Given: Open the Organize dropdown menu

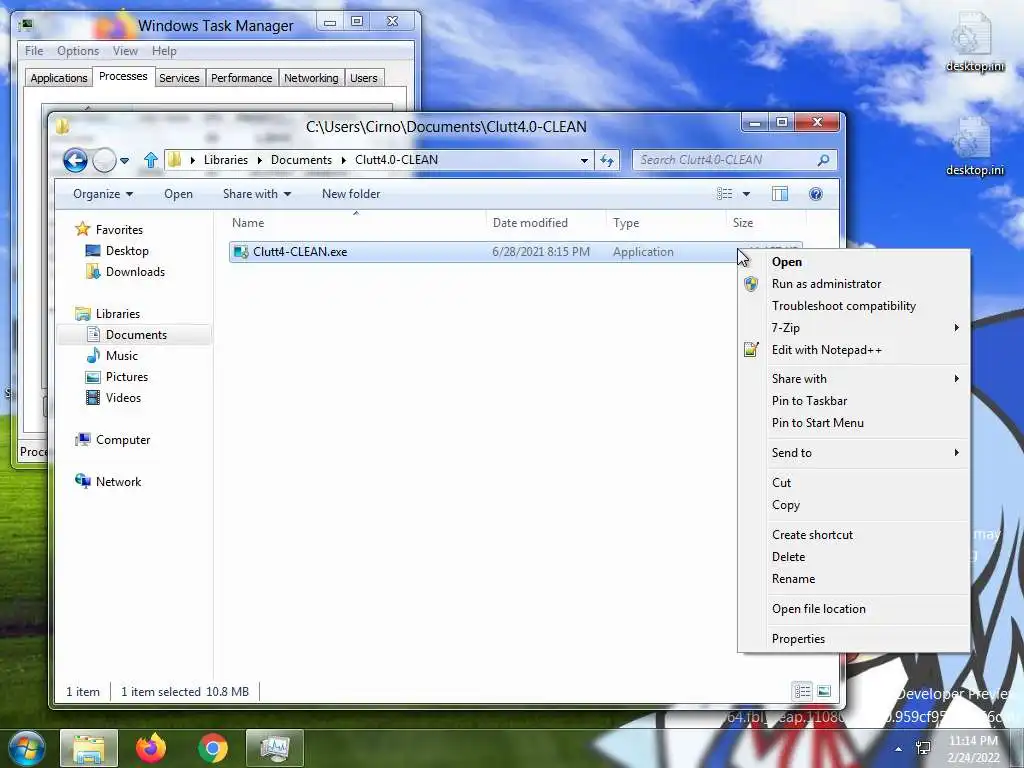Looking at the screenshot, I should 103,194.
